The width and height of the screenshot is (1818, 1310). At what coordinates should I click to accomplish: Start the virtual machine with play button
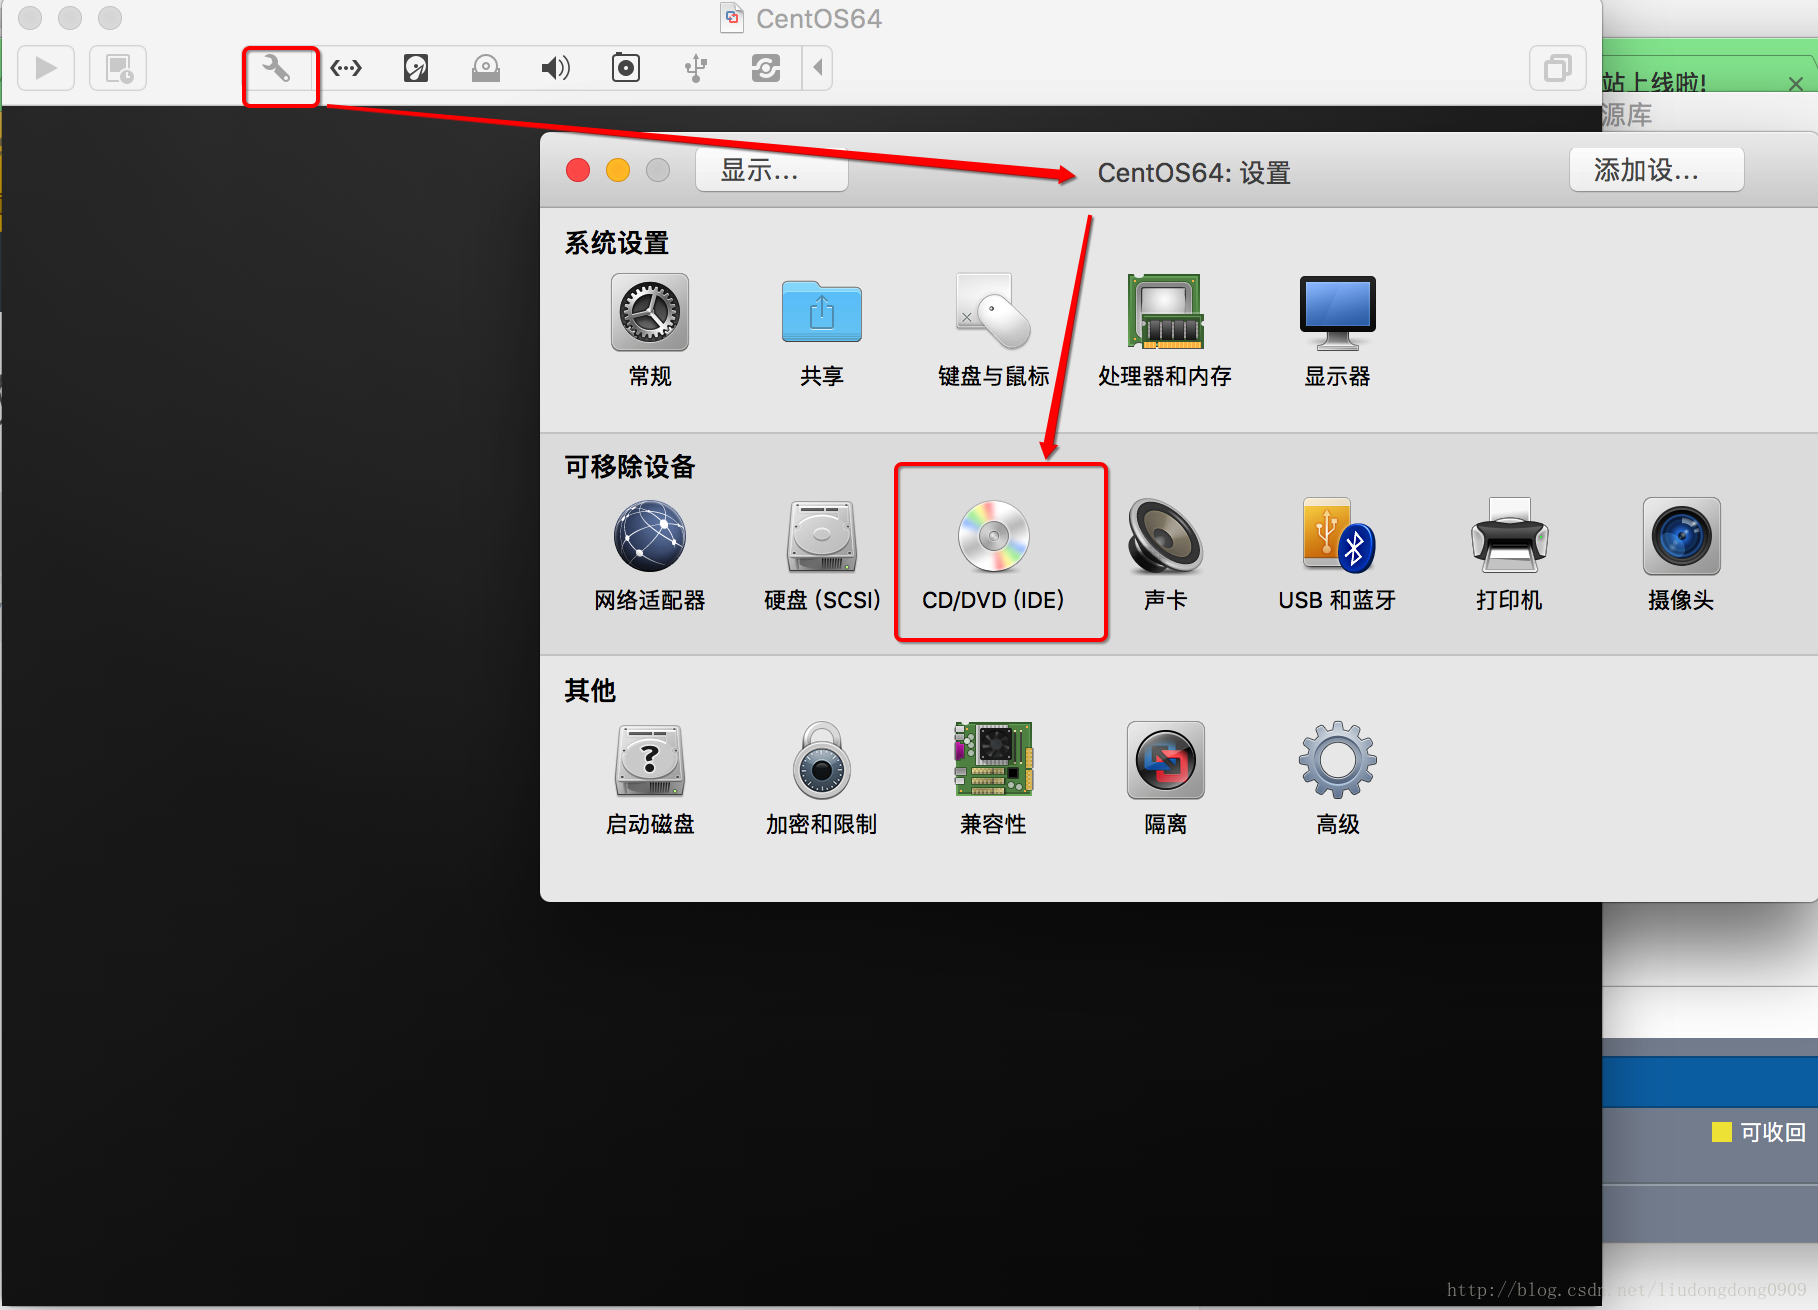pos(46,68)
